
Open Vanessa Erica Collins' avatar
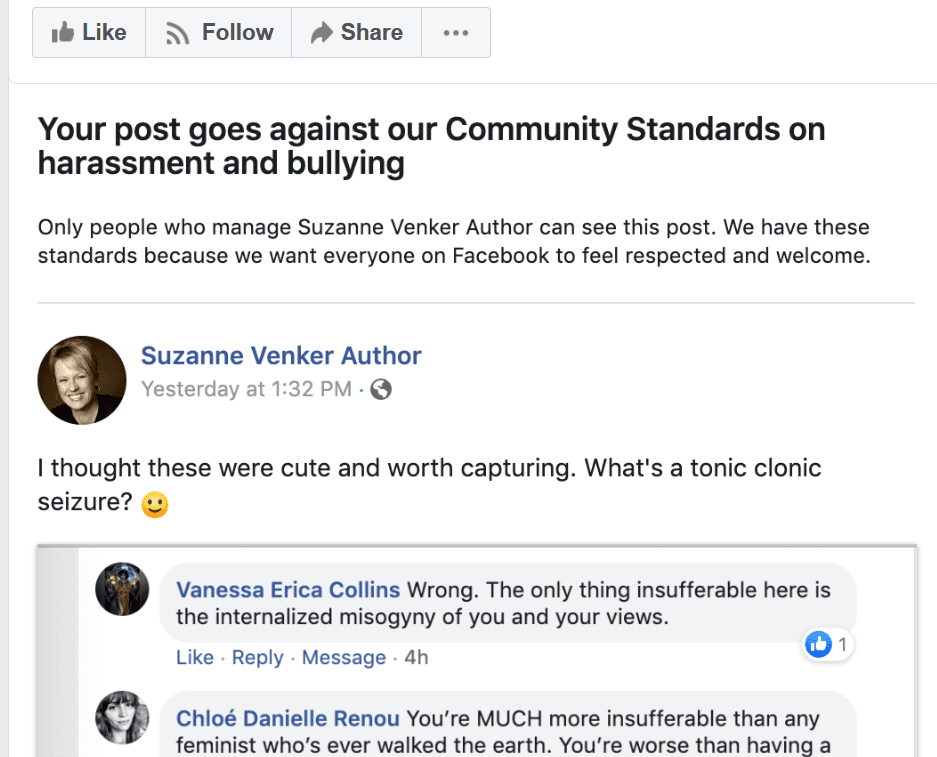coord(122,589)
